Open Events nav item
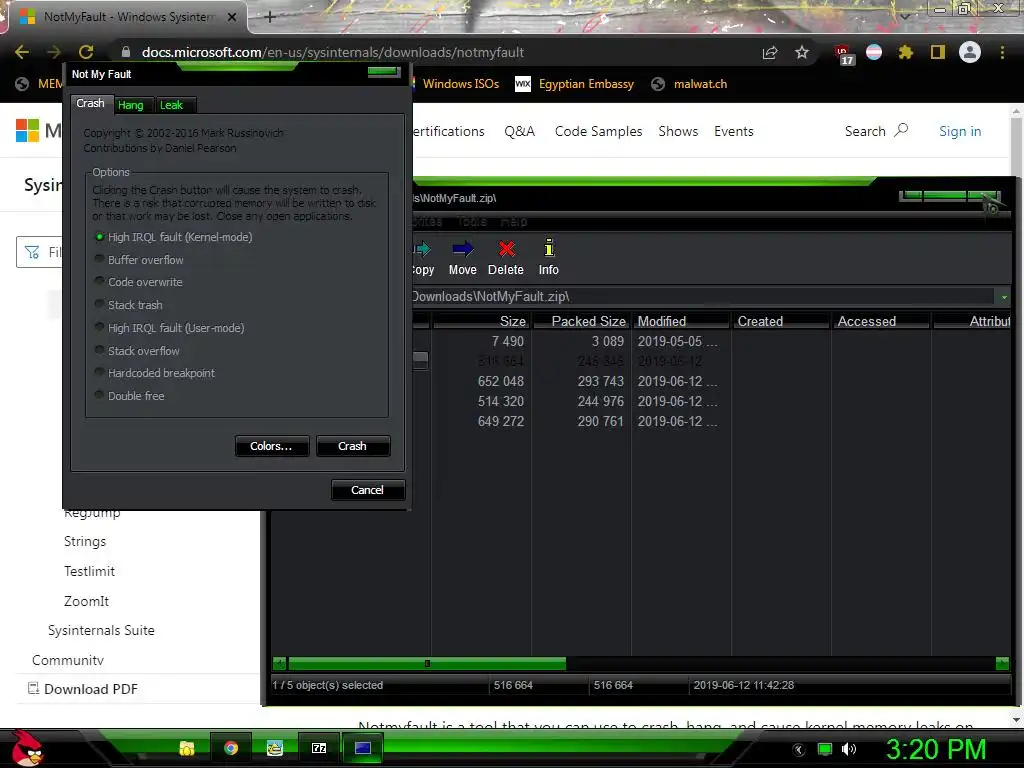Image resolution: width=1024 pixels, height=768 pixels. [x=733, y=131]
